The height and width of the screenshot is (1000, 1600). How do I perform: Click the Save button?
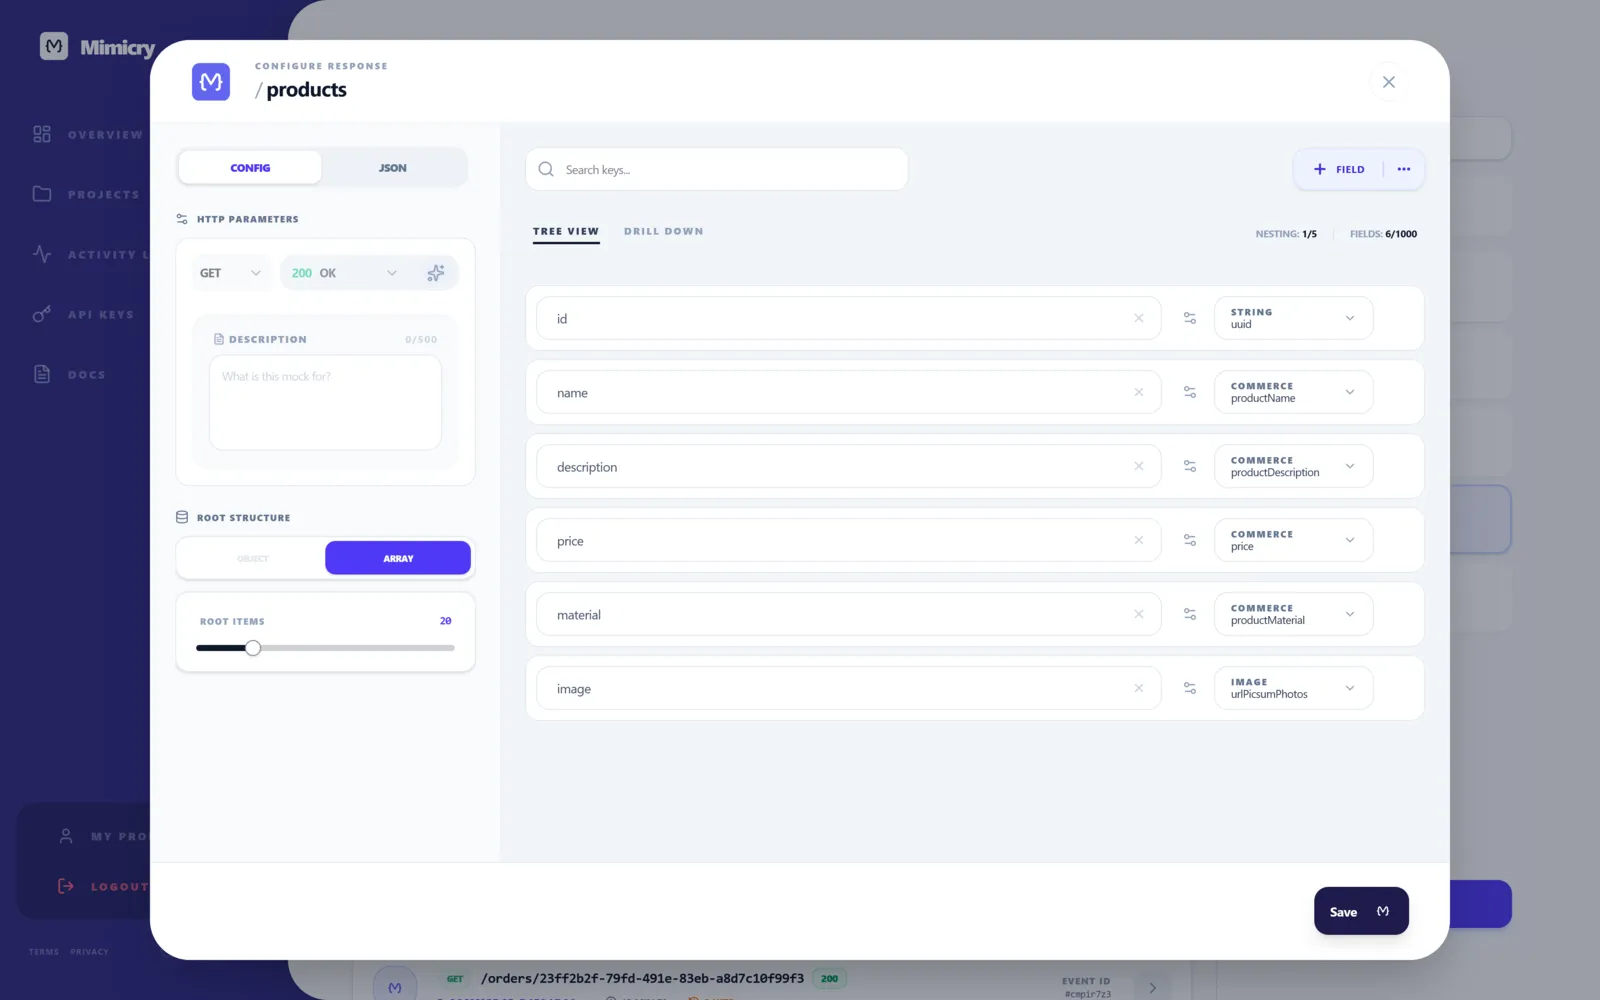(1361, 911)
